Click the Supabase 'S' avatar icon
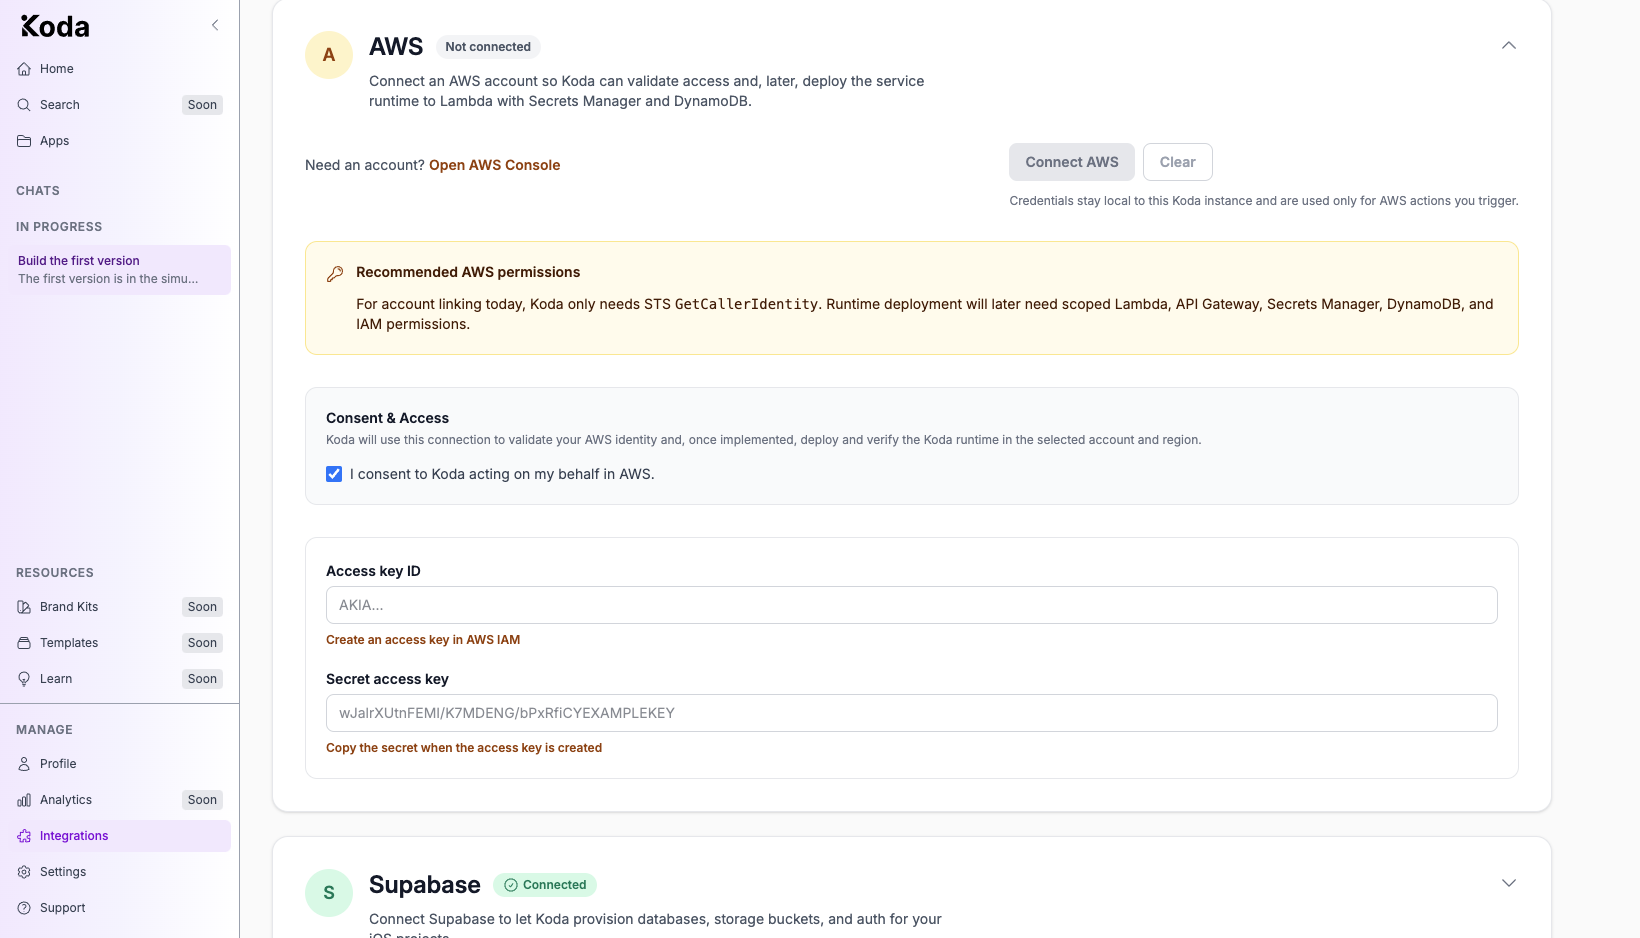The height and width of the screenshot is (938, 1640). [x=329, y=893]
